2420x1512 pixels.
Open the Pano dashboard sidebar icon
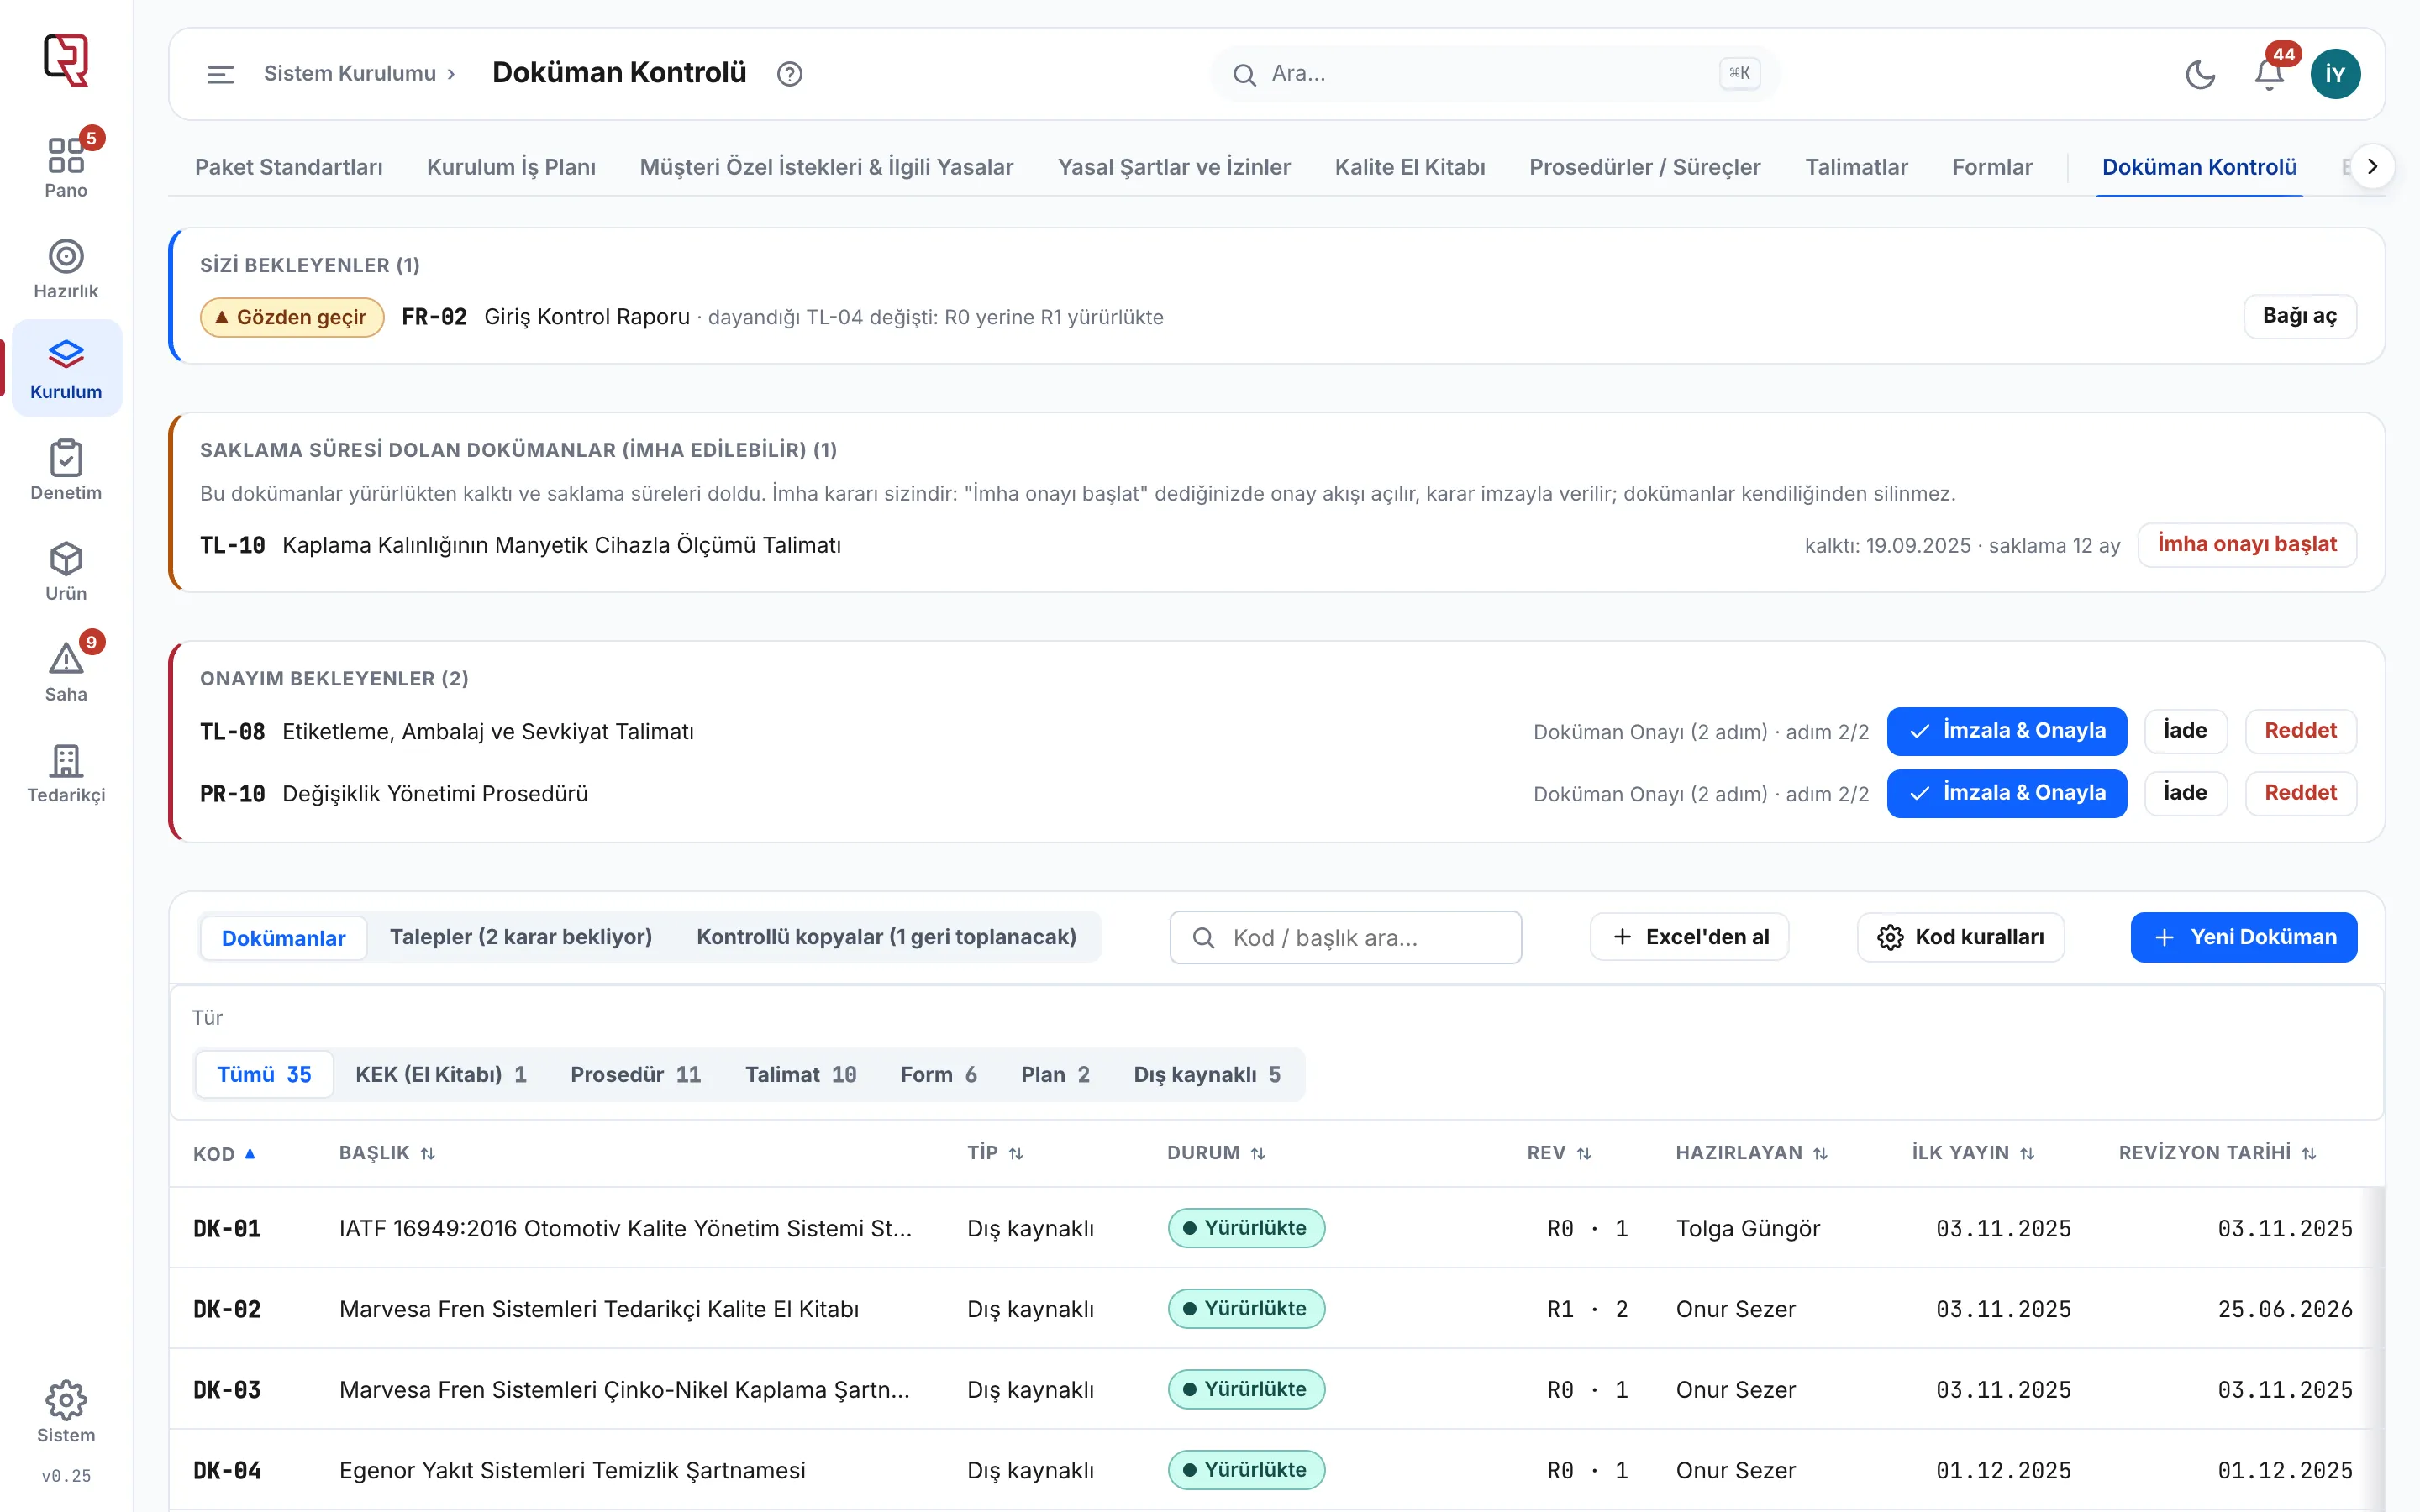click(66, 168)
